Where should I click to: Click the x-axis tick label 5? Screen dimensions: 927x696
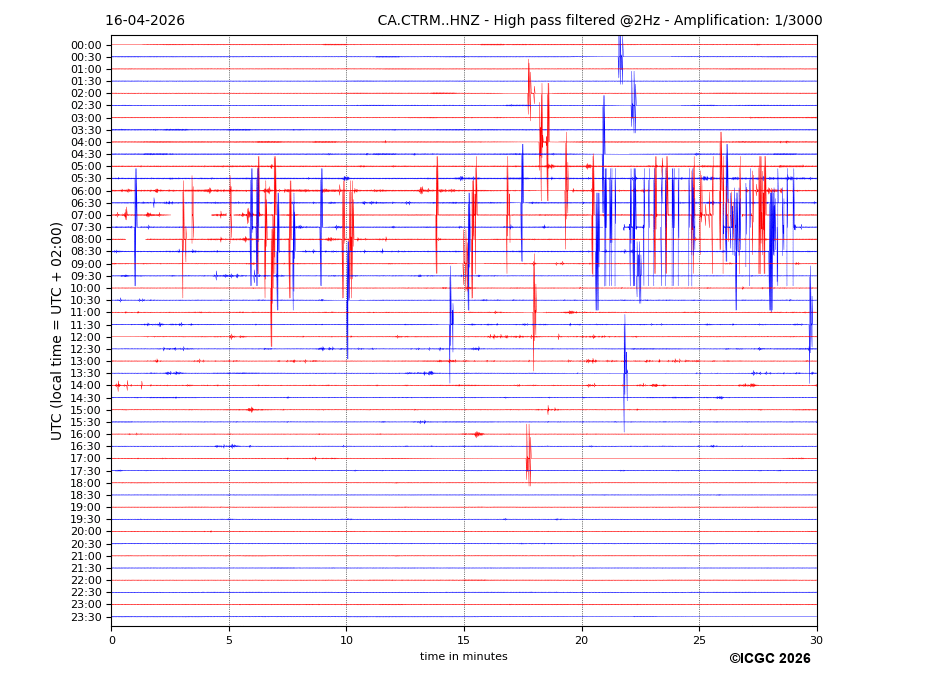click(229, 640)
